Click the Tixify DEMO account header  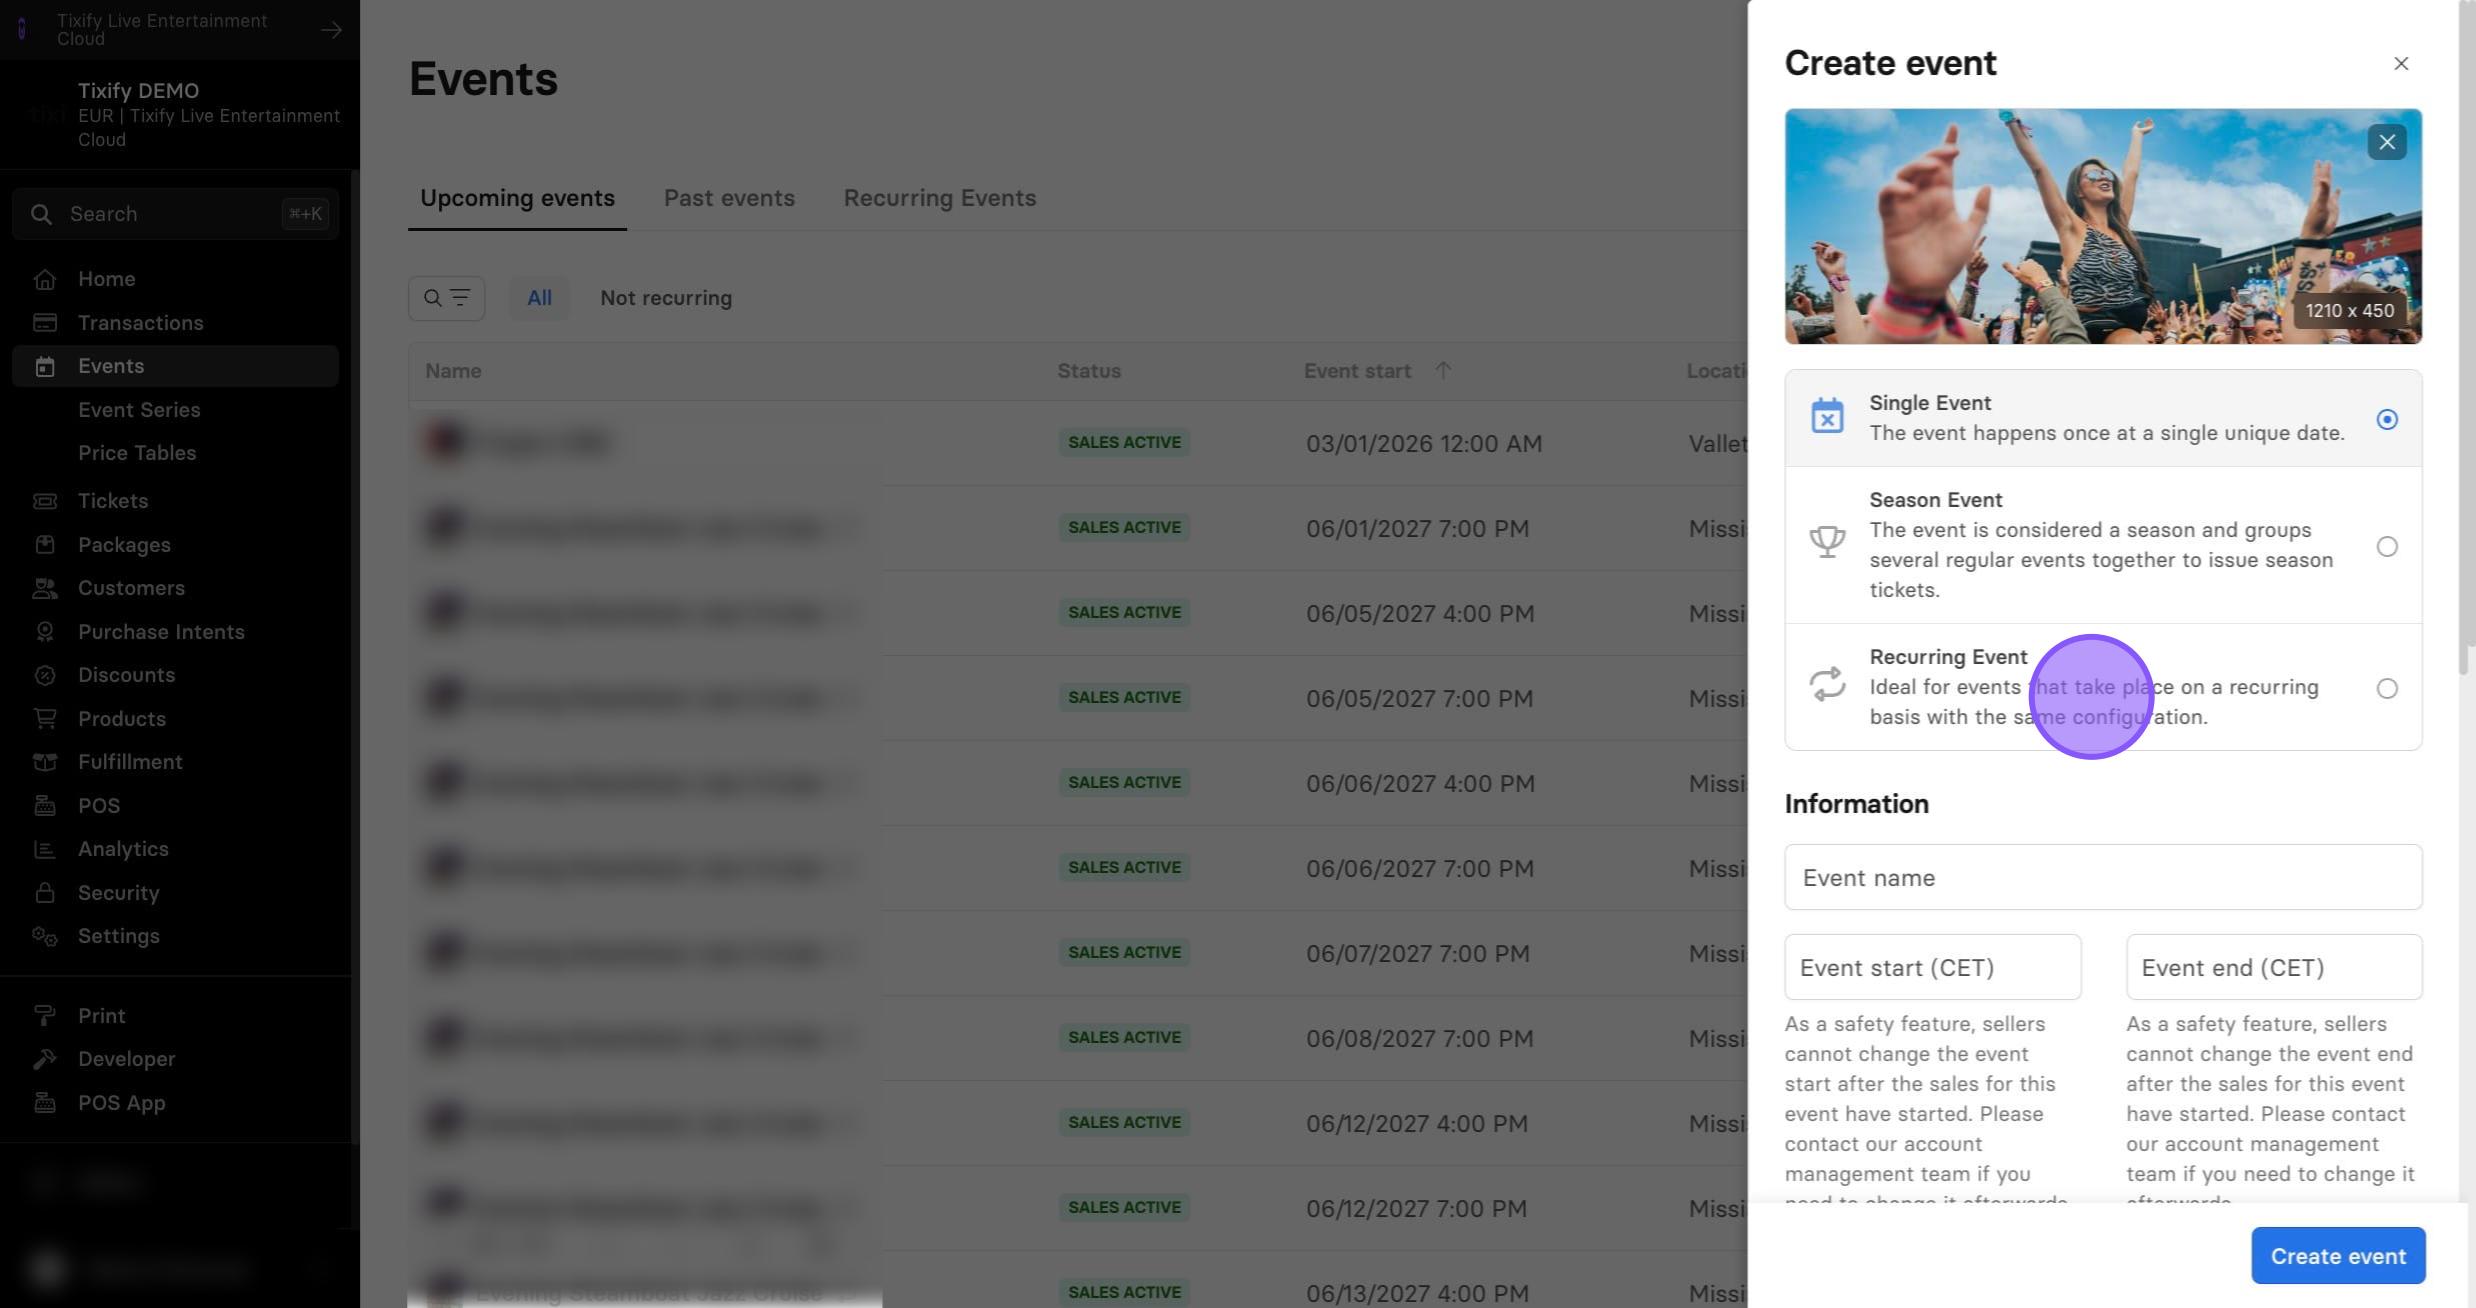coord(180,114)
